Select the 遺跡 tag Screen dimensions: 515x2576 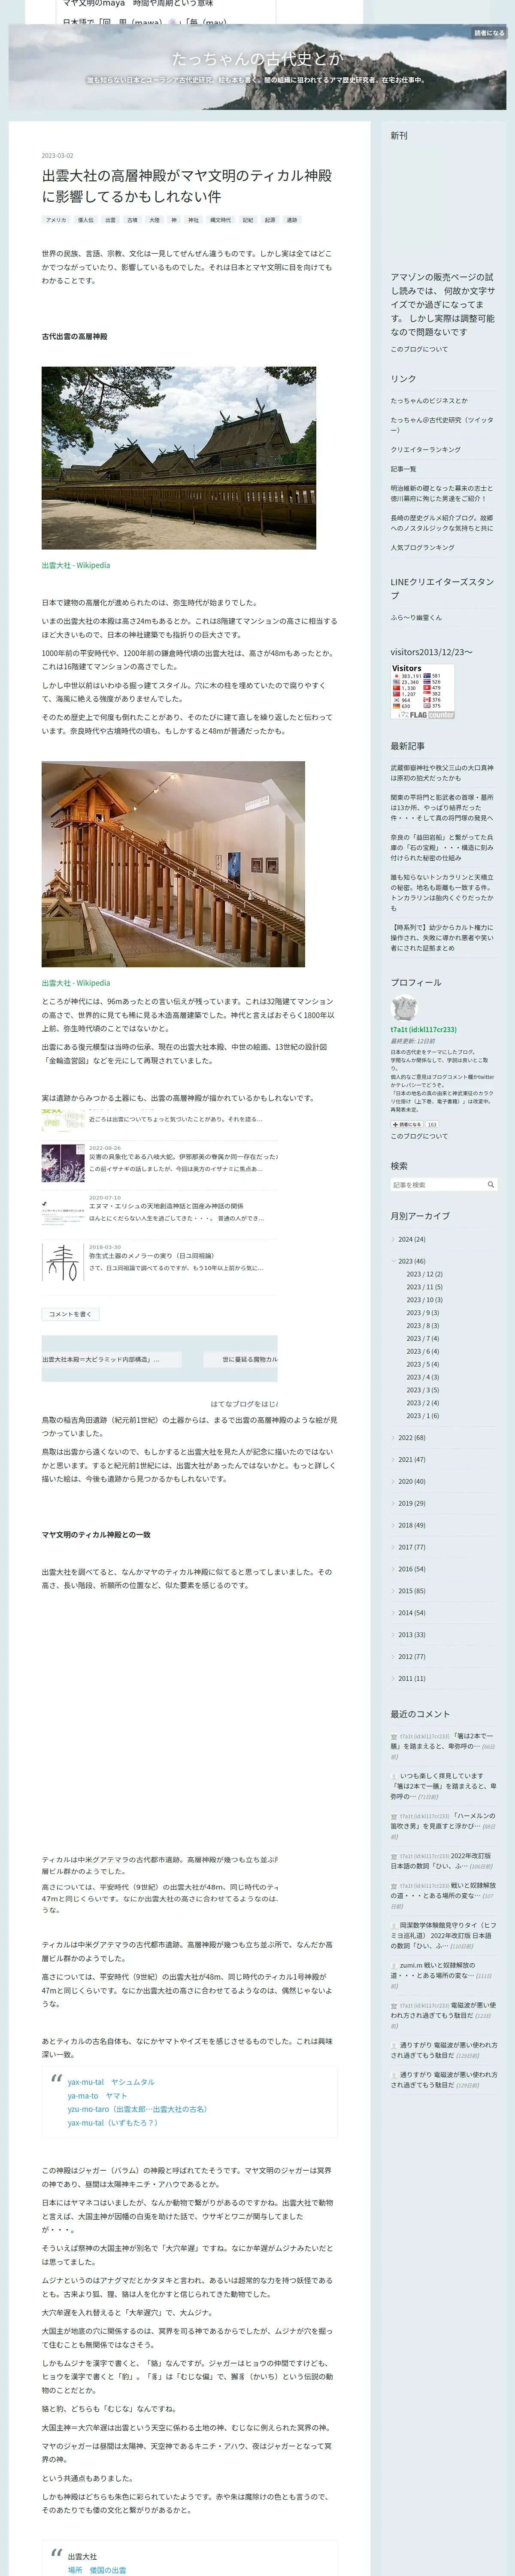(292, 220)
